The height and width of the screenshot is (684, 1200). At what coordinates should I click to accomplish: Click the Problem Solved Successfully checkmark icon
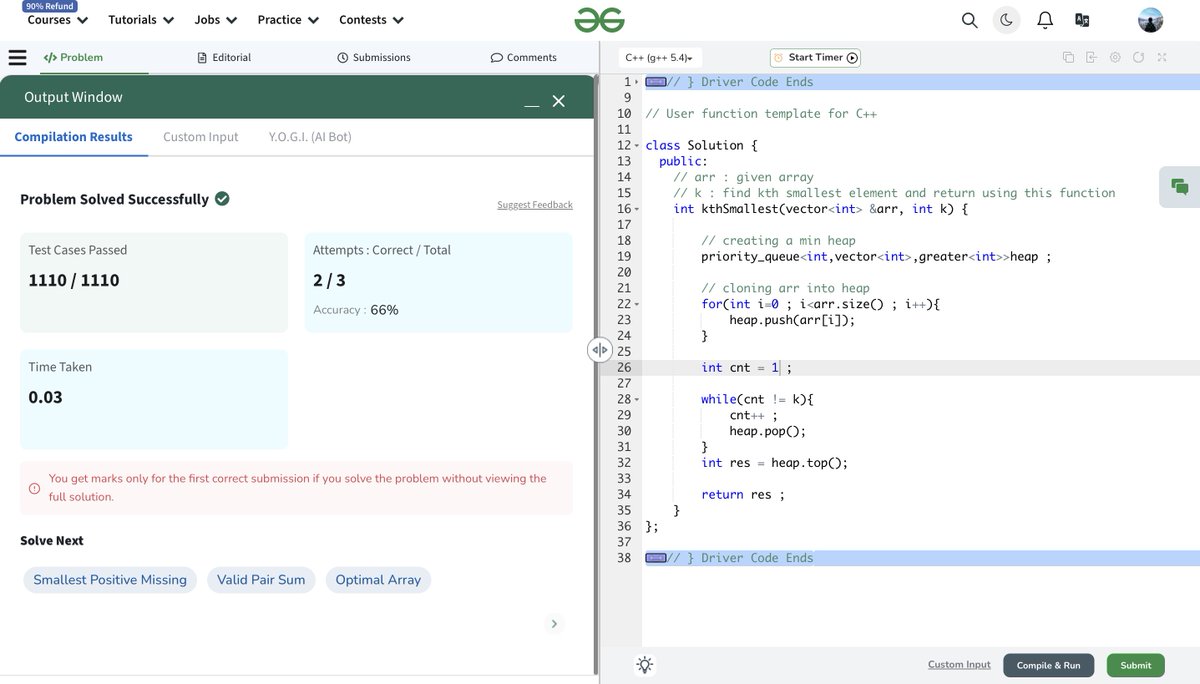222,198
